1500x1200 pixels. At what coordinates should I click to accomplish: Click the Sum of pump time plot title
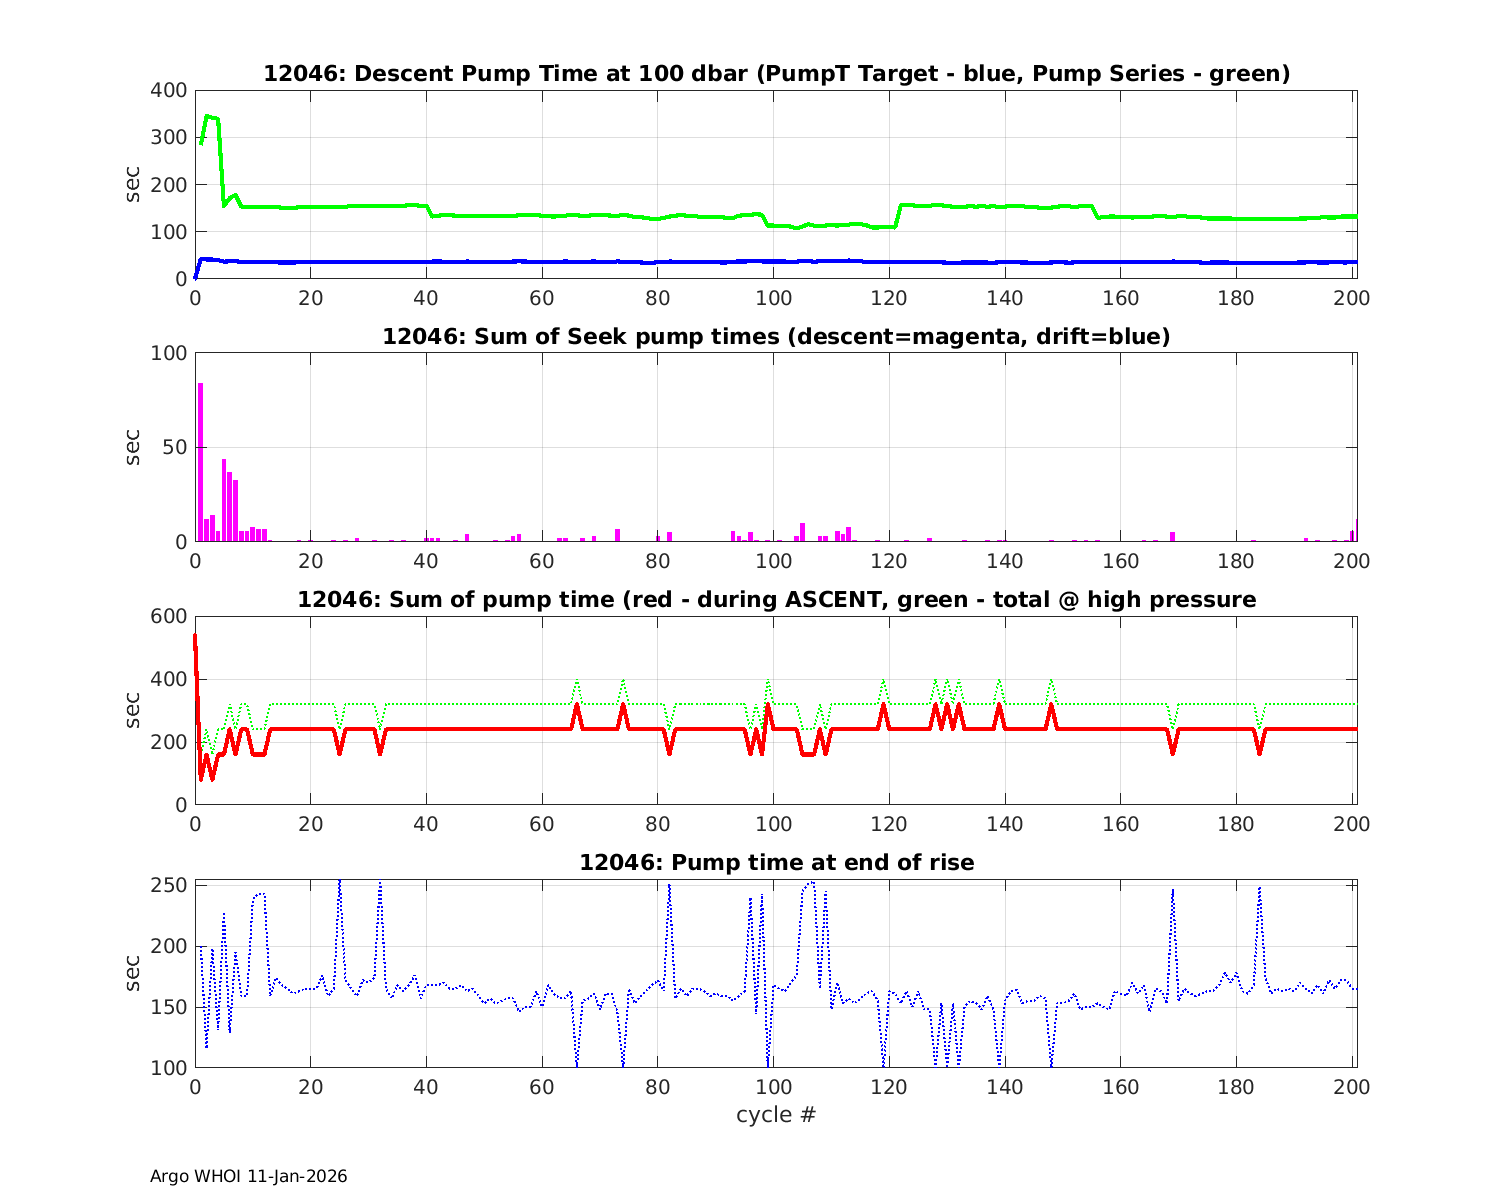(x=776, y=599)
